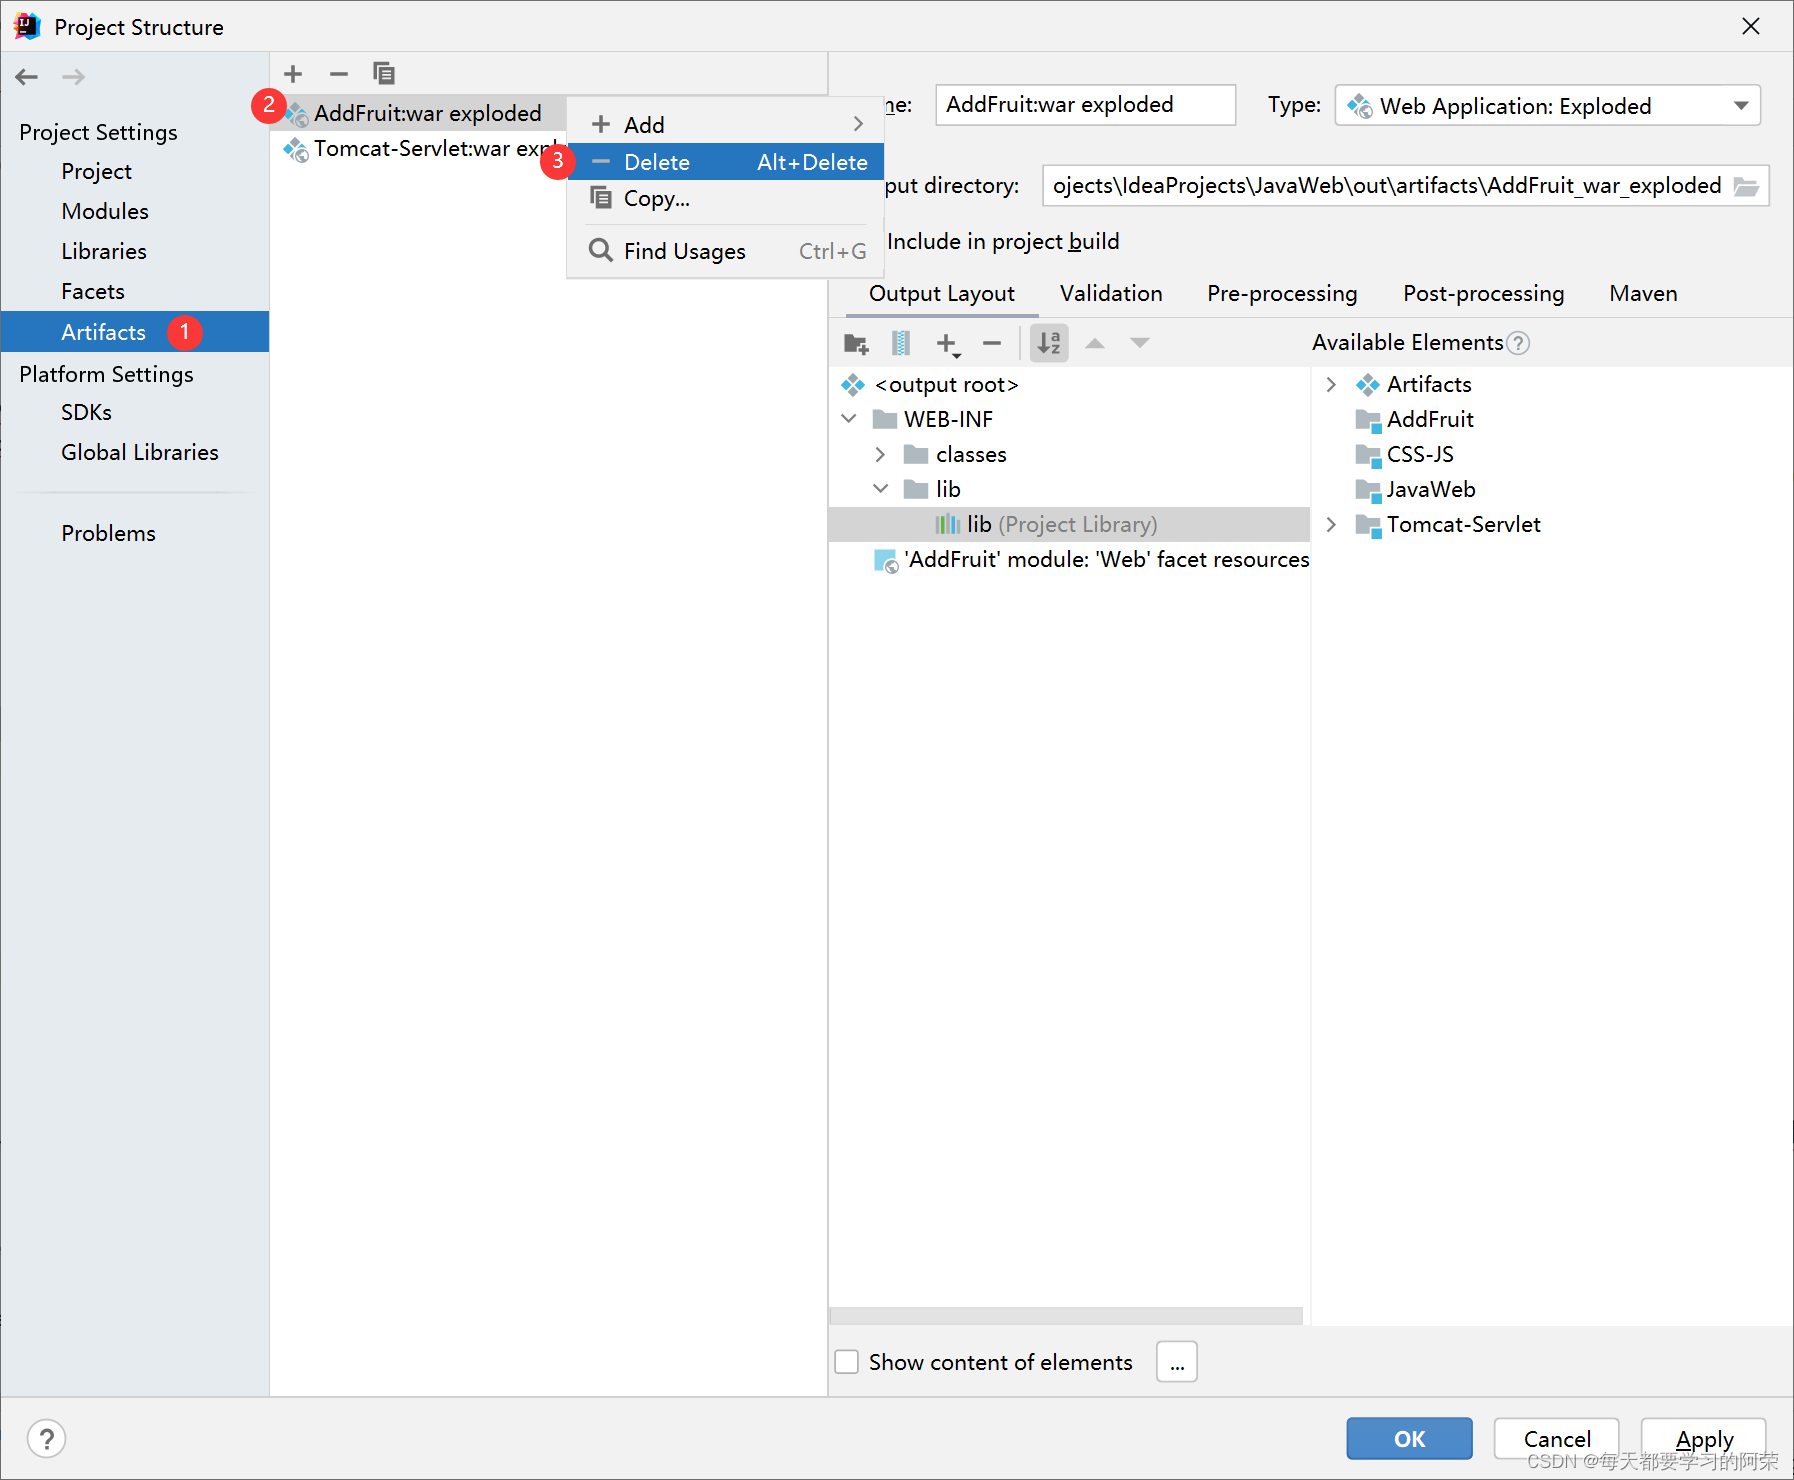
Task: Click the dialog help question mark button
Action: point(46,1439)
